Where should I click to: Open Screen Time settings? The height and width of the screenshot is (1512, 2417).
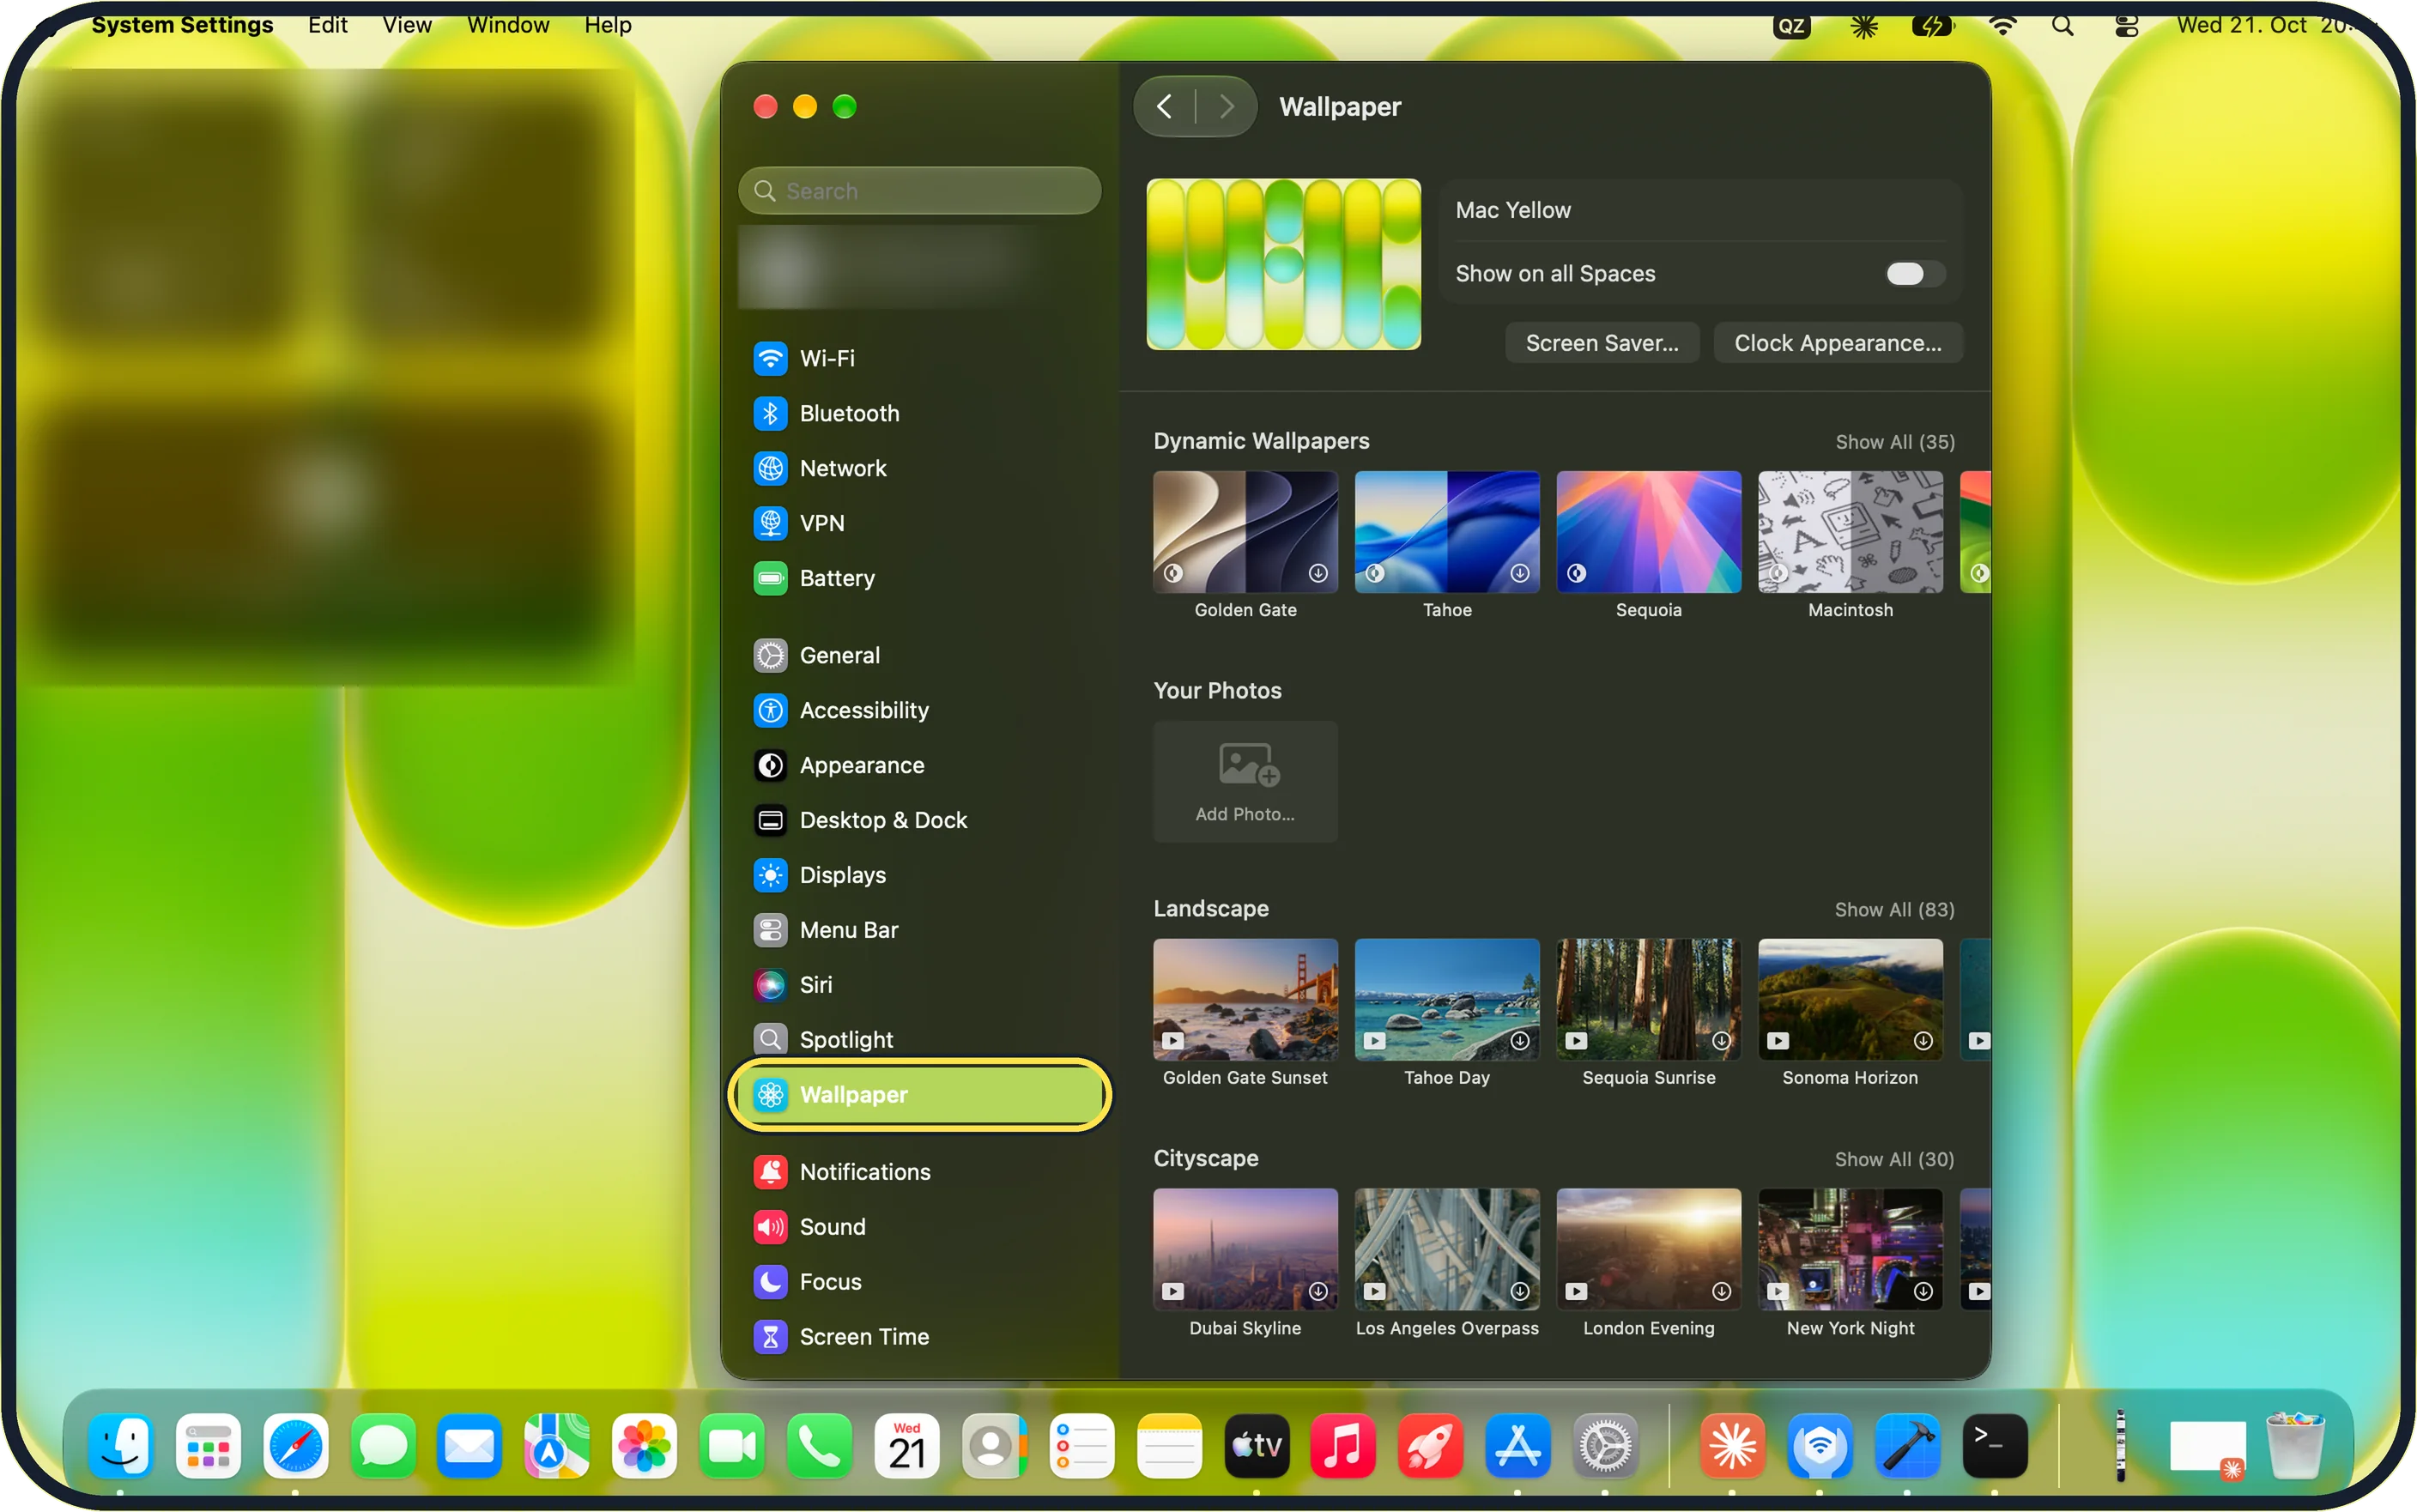919,1337
